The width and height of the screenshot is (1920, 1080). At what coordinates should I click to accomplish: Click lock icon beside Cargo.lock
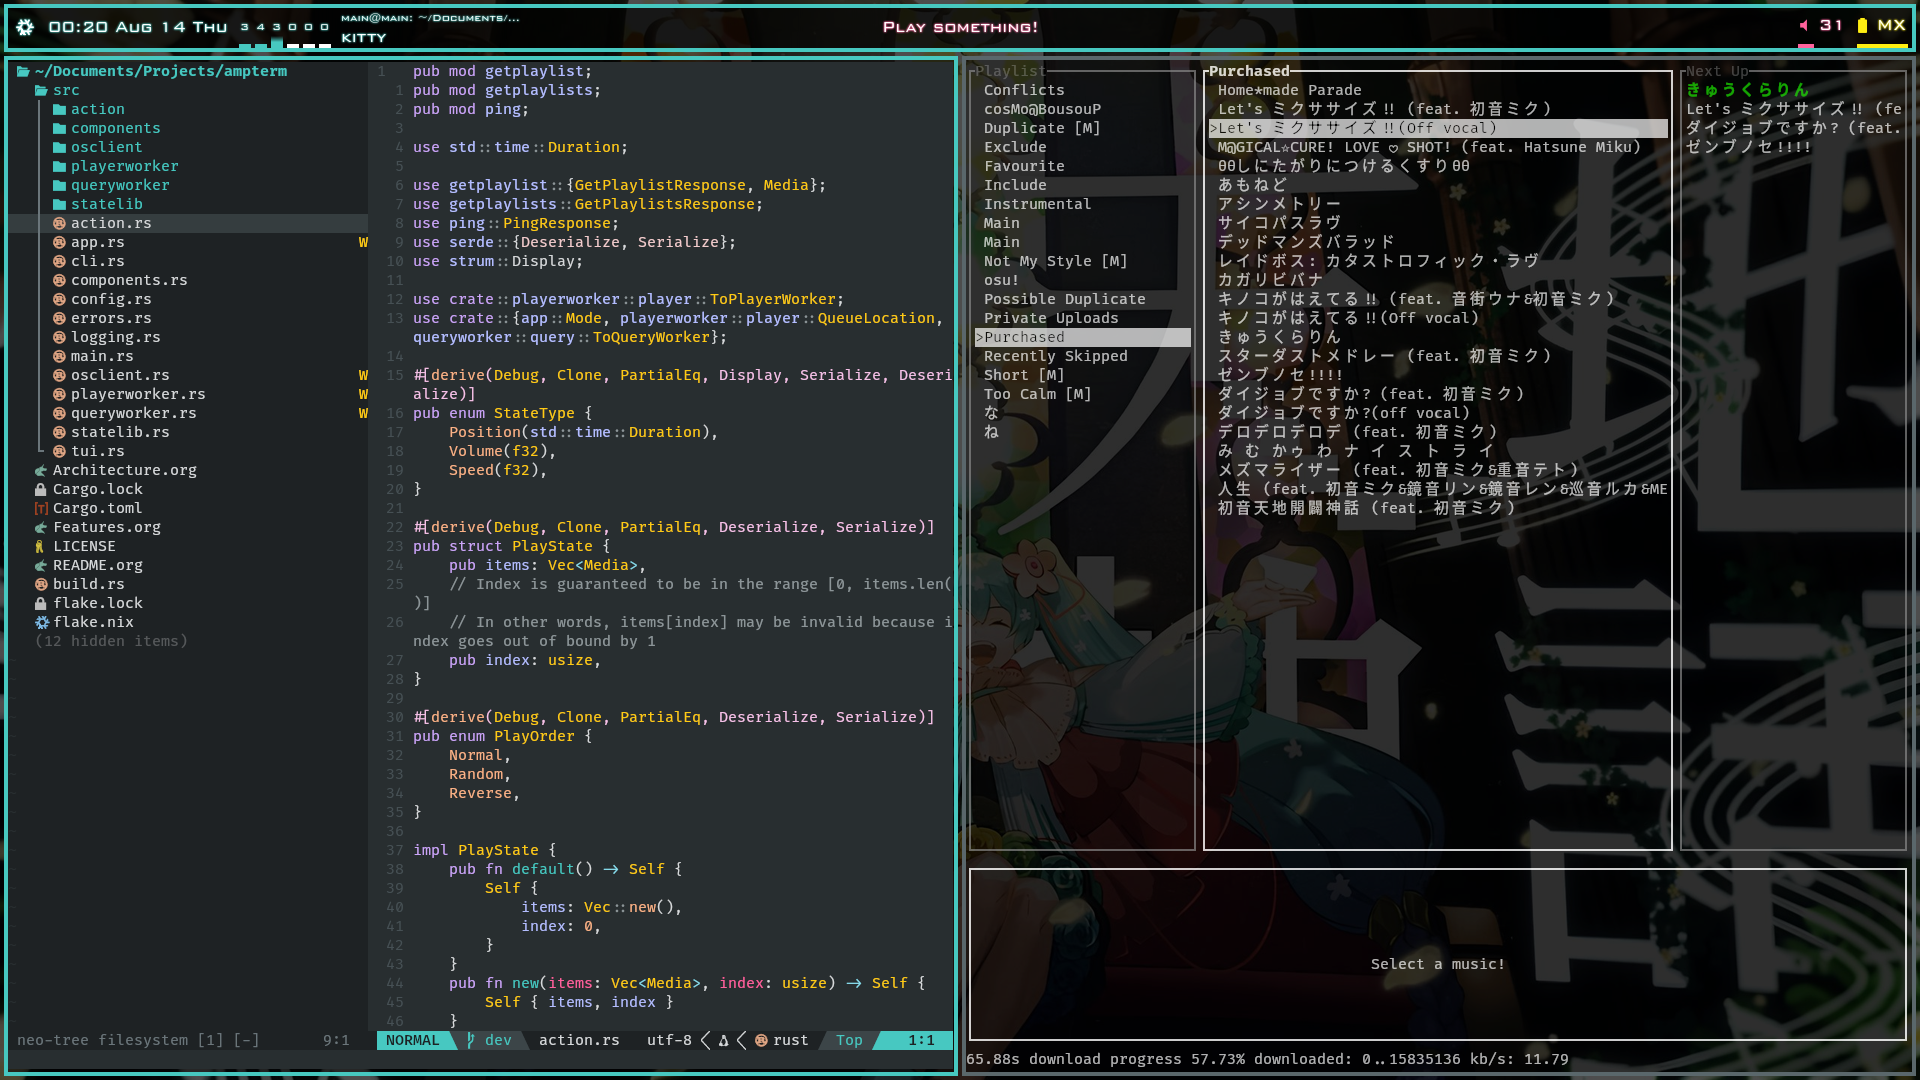(41, 489)
